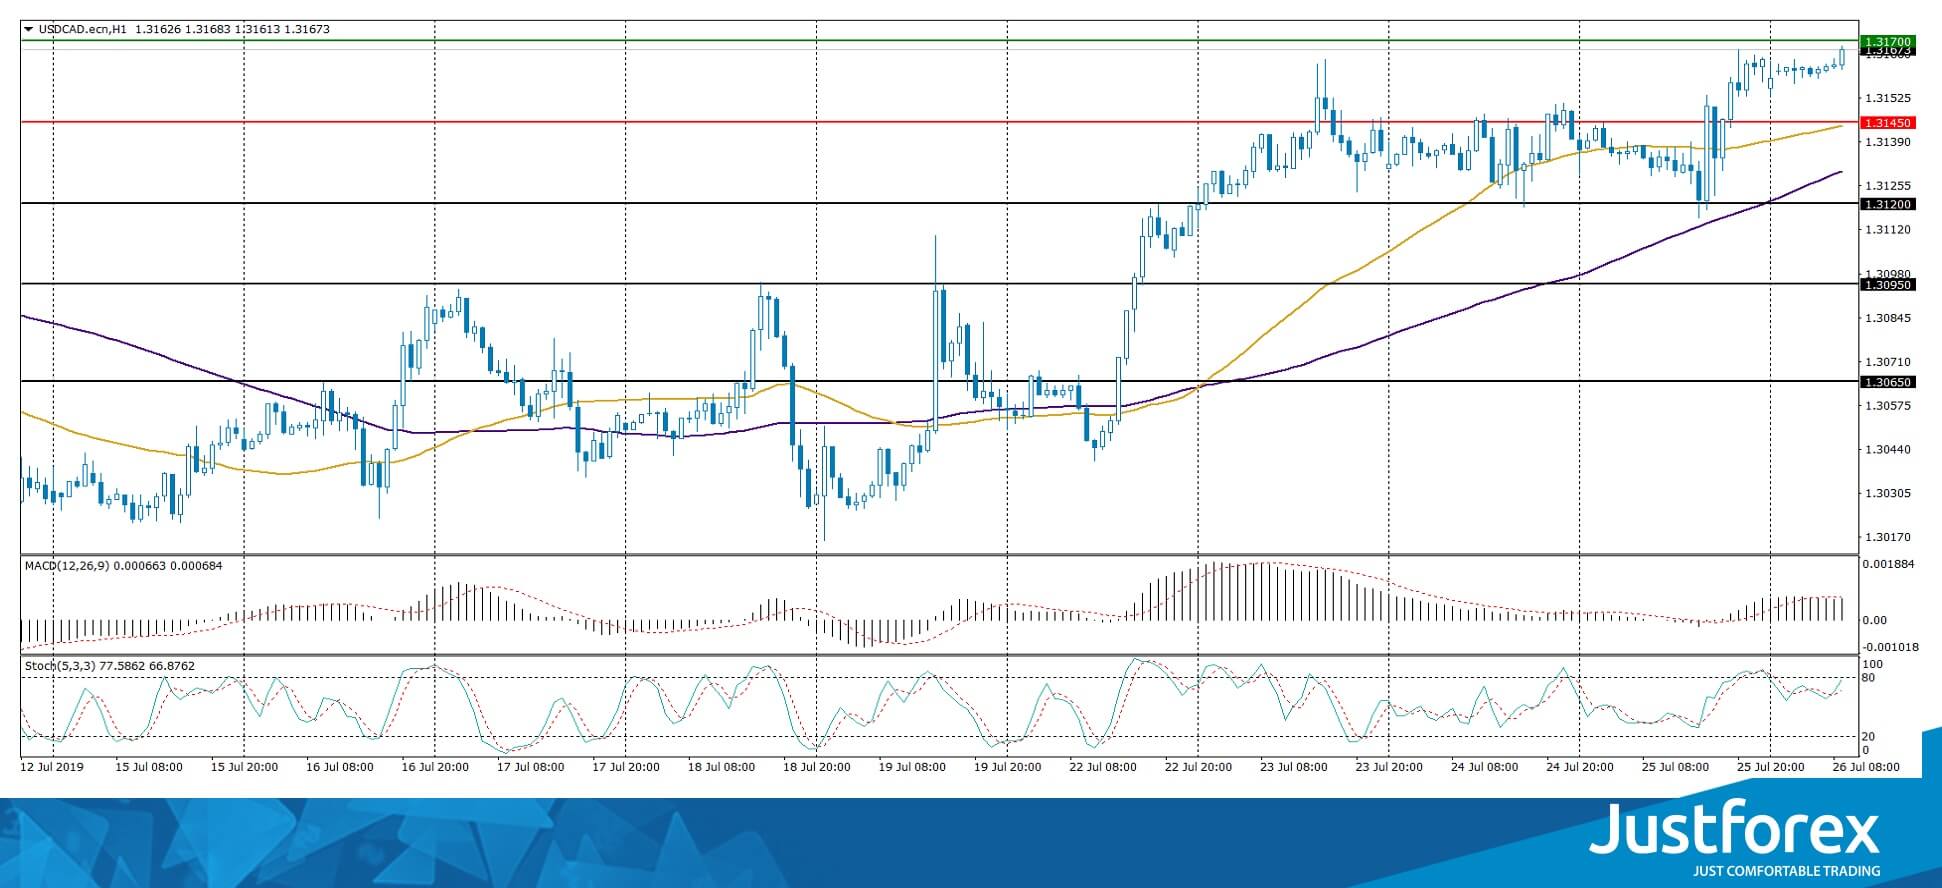Screen dimensions: 1942x888
Task: Click the 16 Jul 20:00 time label
Action: (436, 767)
